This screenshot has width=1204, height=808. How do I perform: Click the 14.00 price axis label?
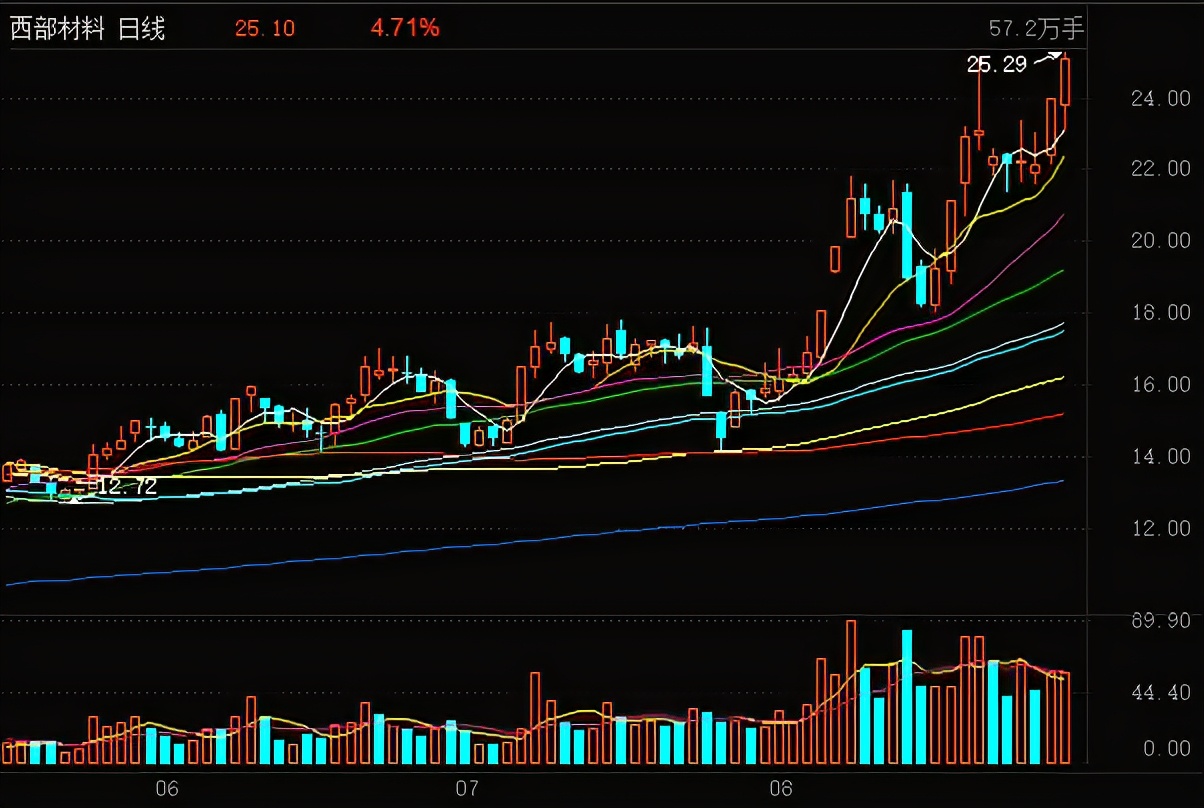click(x=1159, y=457)
